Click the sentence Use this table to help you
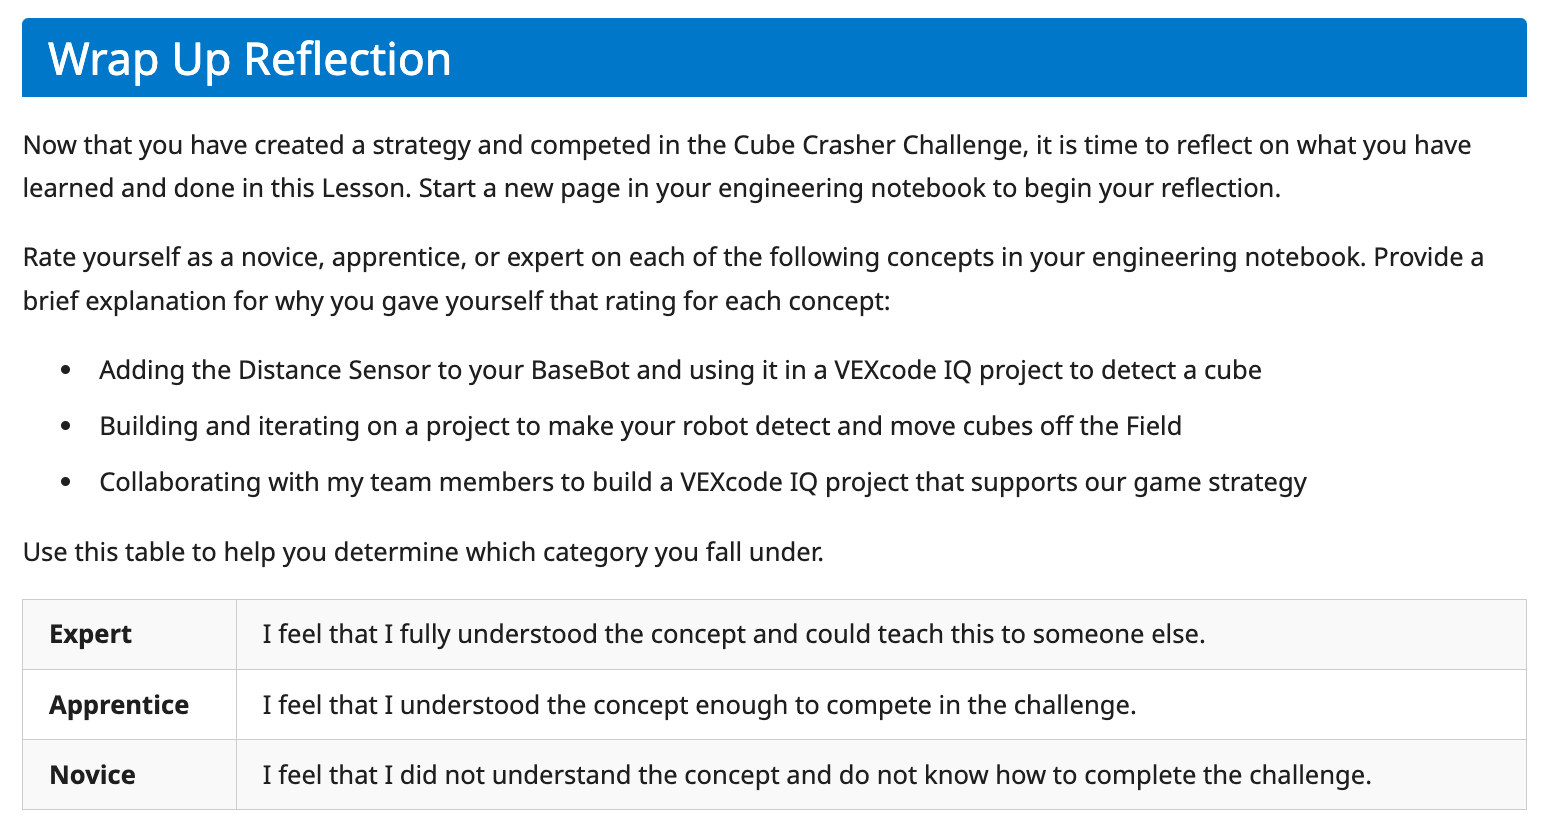Screen dimensions: 1544x836 tap(423, 552)
